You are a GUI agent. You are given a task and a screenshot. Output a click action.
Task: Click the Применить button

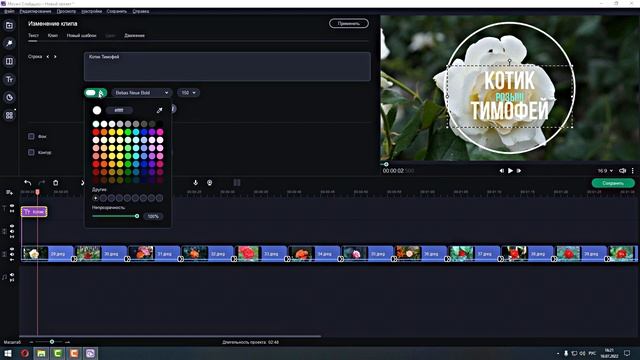(x=349, y=24)
